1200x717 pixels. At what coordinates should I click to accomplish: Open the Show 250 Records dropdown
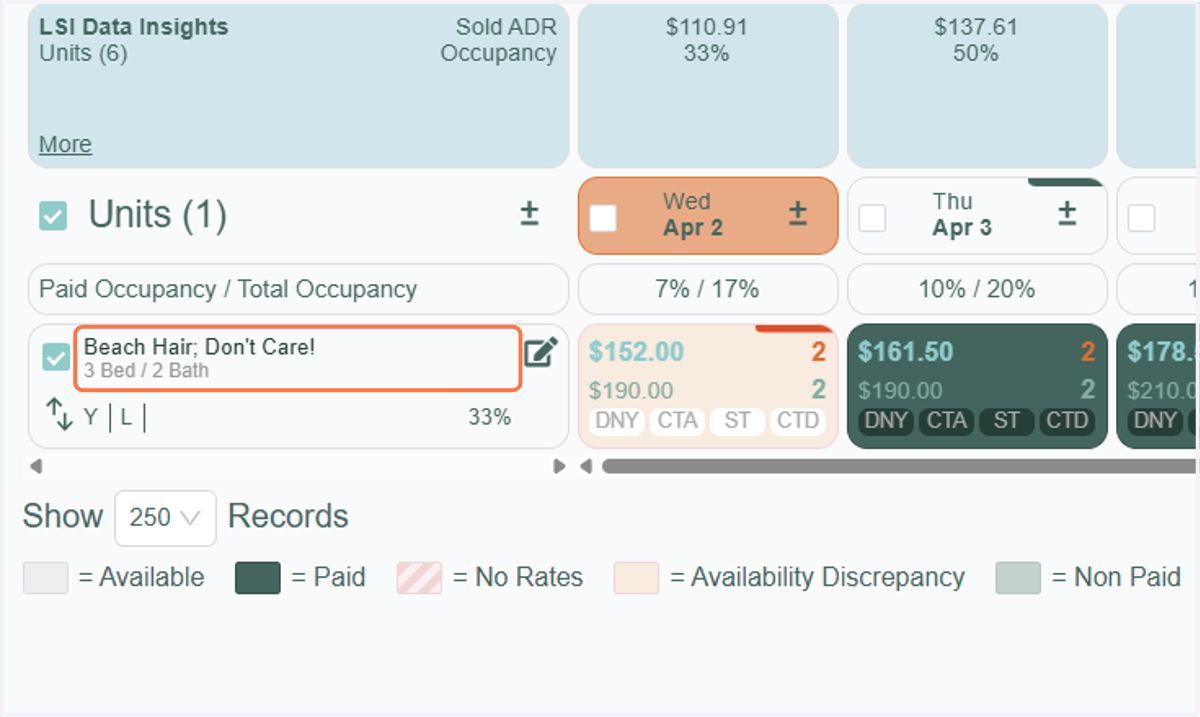(165, 518)
